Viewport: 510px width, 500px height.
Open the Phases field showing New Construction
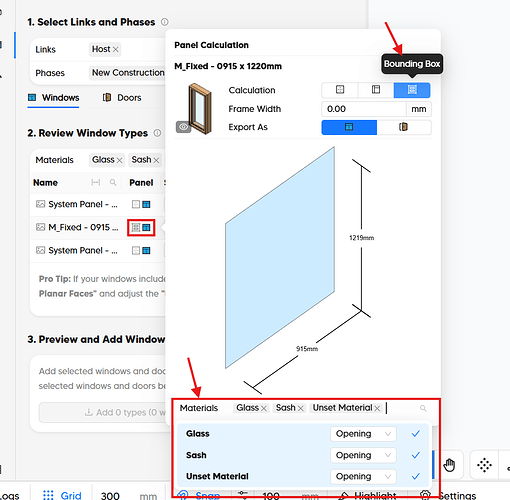pyautogui.click(x=128, y=73)
